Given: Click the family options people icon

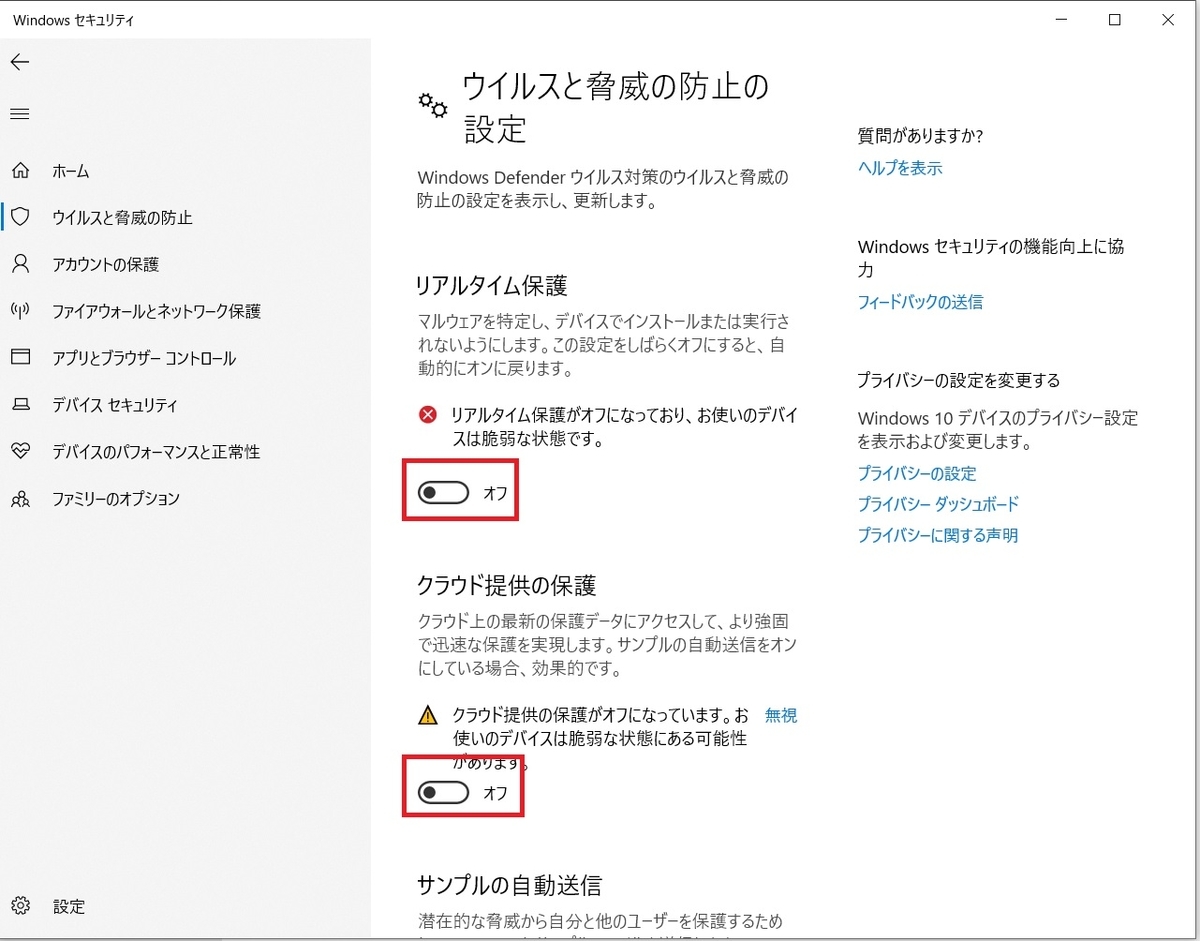Looking at the screenshot, I should tap(20, 499).
